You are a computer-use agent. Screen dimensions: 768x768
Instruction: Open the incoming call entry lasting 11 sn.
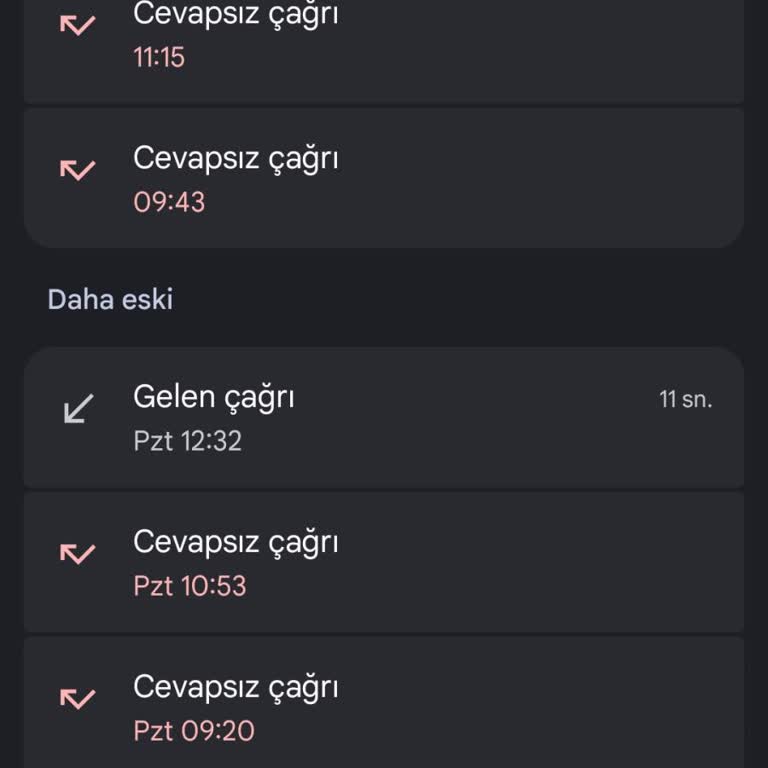[450, 418]
